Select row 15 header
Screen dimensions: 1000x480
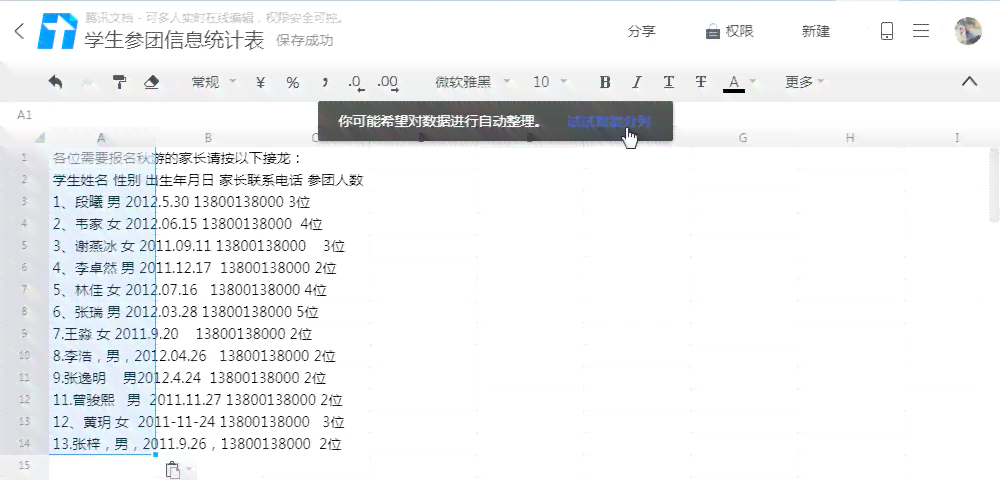[x=24, y=465]
